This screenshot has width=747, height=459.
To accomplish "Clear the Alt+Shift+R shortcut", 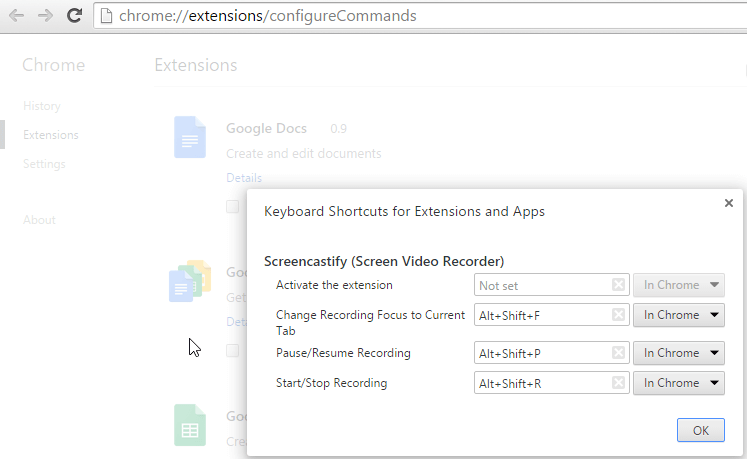I will point(618,383).
